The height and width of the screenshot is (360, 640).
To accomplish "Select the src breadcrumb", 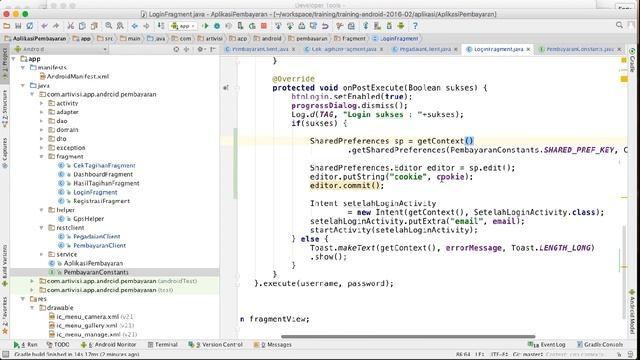I will (x=105, y=38).
